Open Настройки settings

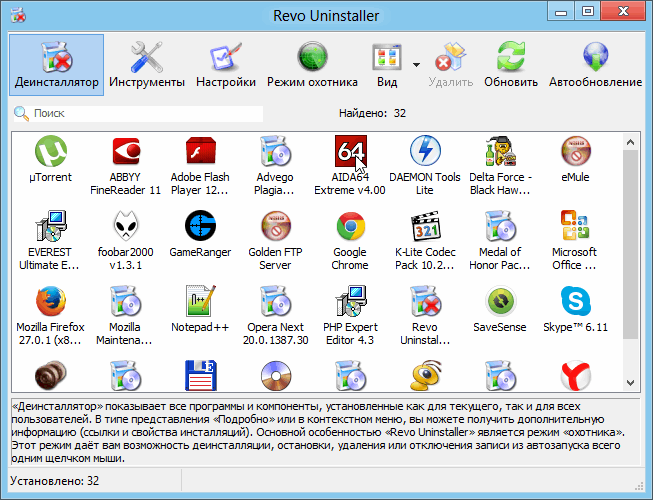226,65
